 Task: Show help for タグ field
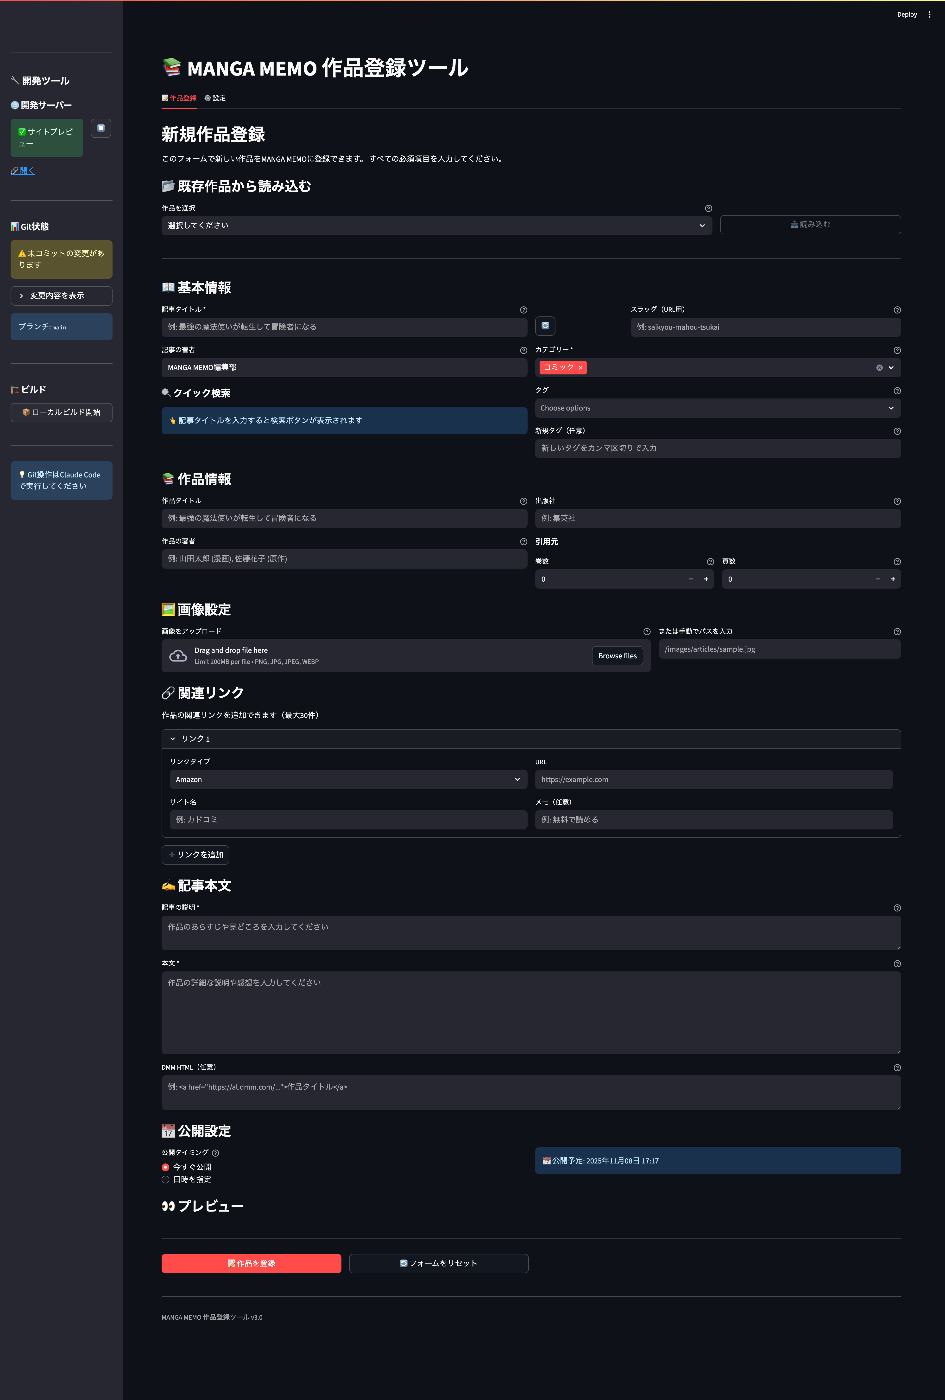pos(897,390)
